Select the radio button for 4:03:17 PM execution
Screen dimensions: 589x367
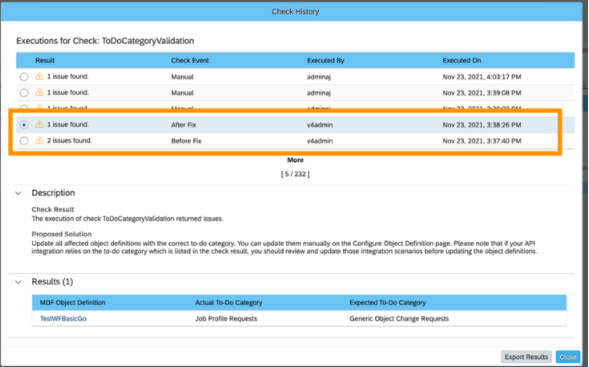click(x=24, y=77)
